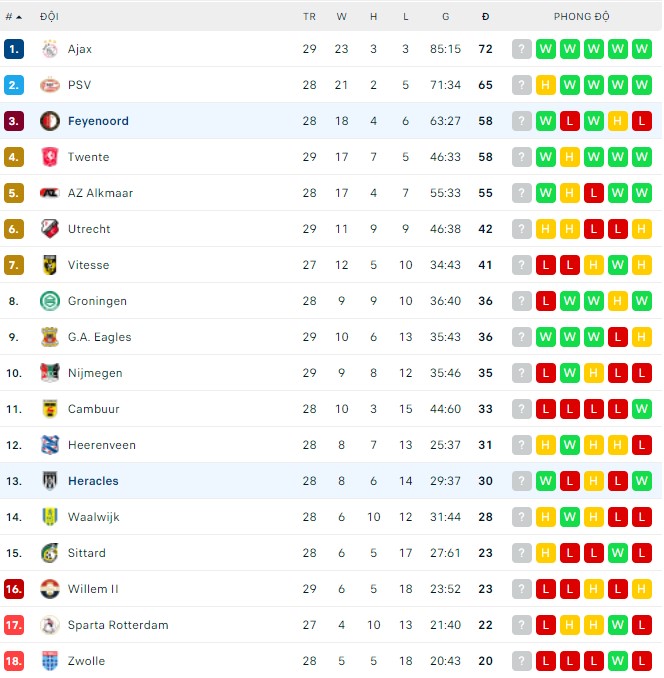Screen dimensions: 664x678
Task: Click PSV's yellow H form badge
Action: click(545, 85)
